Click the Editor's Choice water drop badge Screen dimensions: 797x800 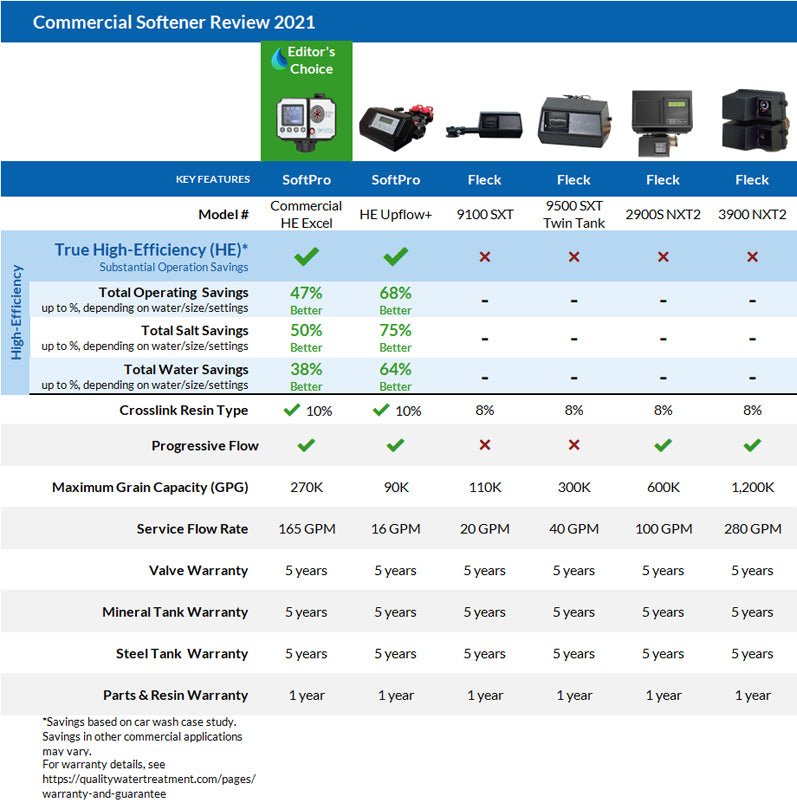(279, 60)
